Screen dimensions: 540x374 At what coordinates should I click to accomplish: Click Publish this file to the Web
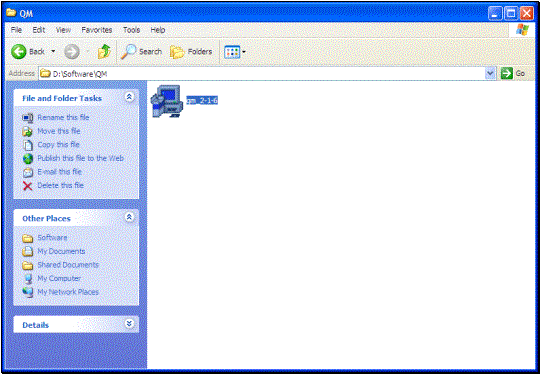coord(73,158)
